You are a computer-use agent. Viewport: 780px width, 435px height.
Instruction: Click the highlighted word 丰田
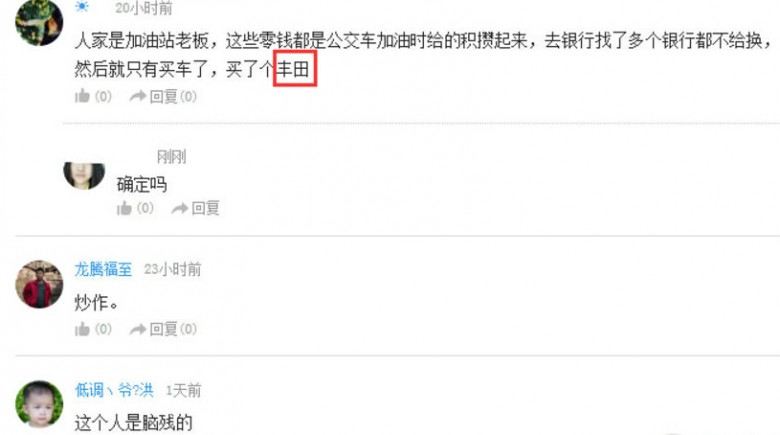[x=294, y=69]
